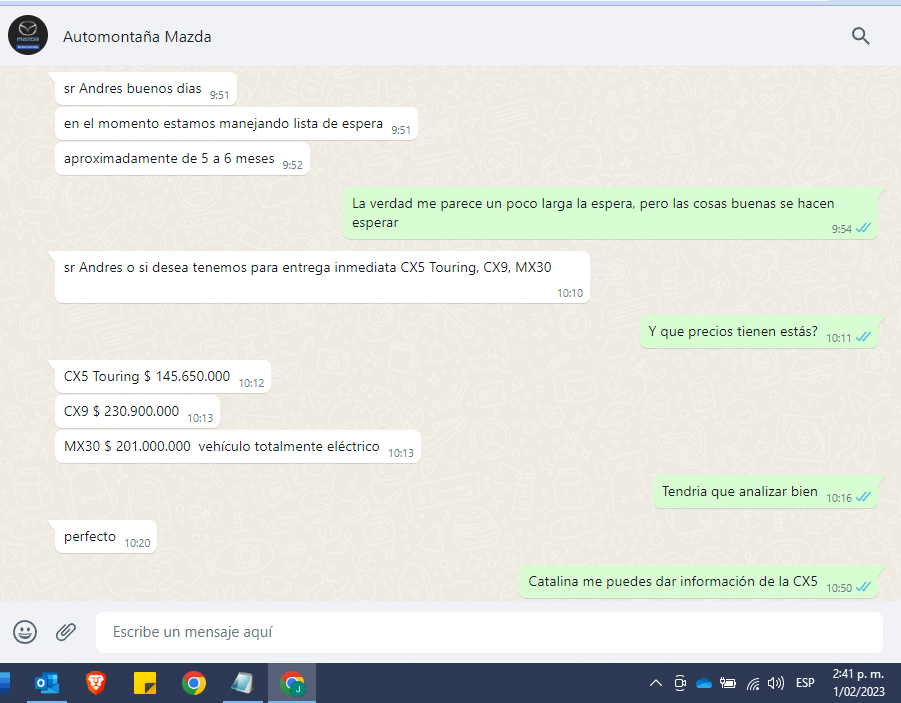Select message about "las cosas buenas se hacen esperar"

pos(610,213)
